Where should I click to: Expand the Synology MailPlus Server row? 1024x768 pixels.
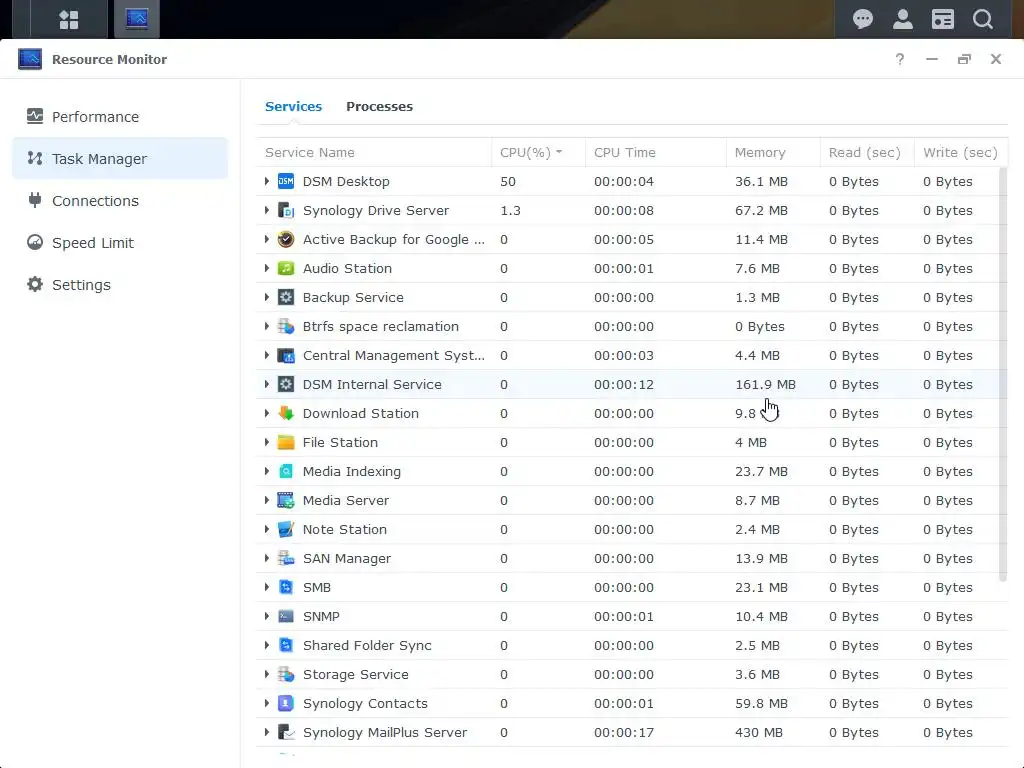266,732
